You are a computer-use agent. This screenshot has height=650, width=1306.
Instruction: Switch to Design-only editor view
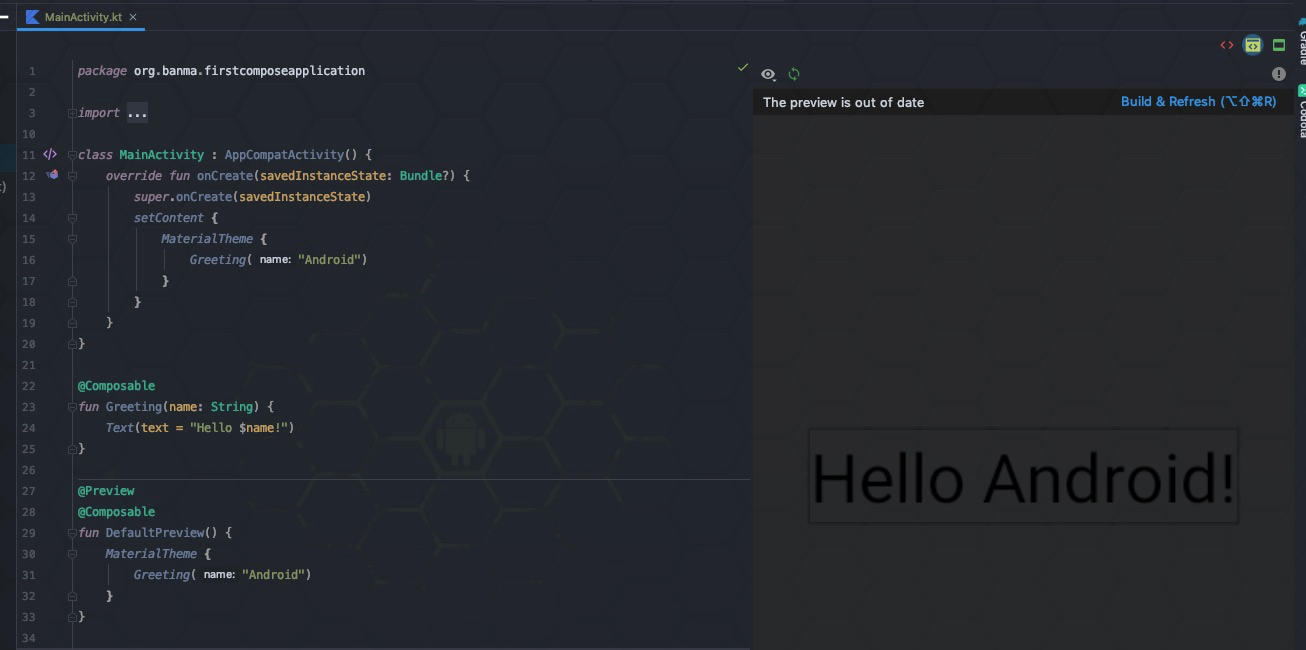1279,45
